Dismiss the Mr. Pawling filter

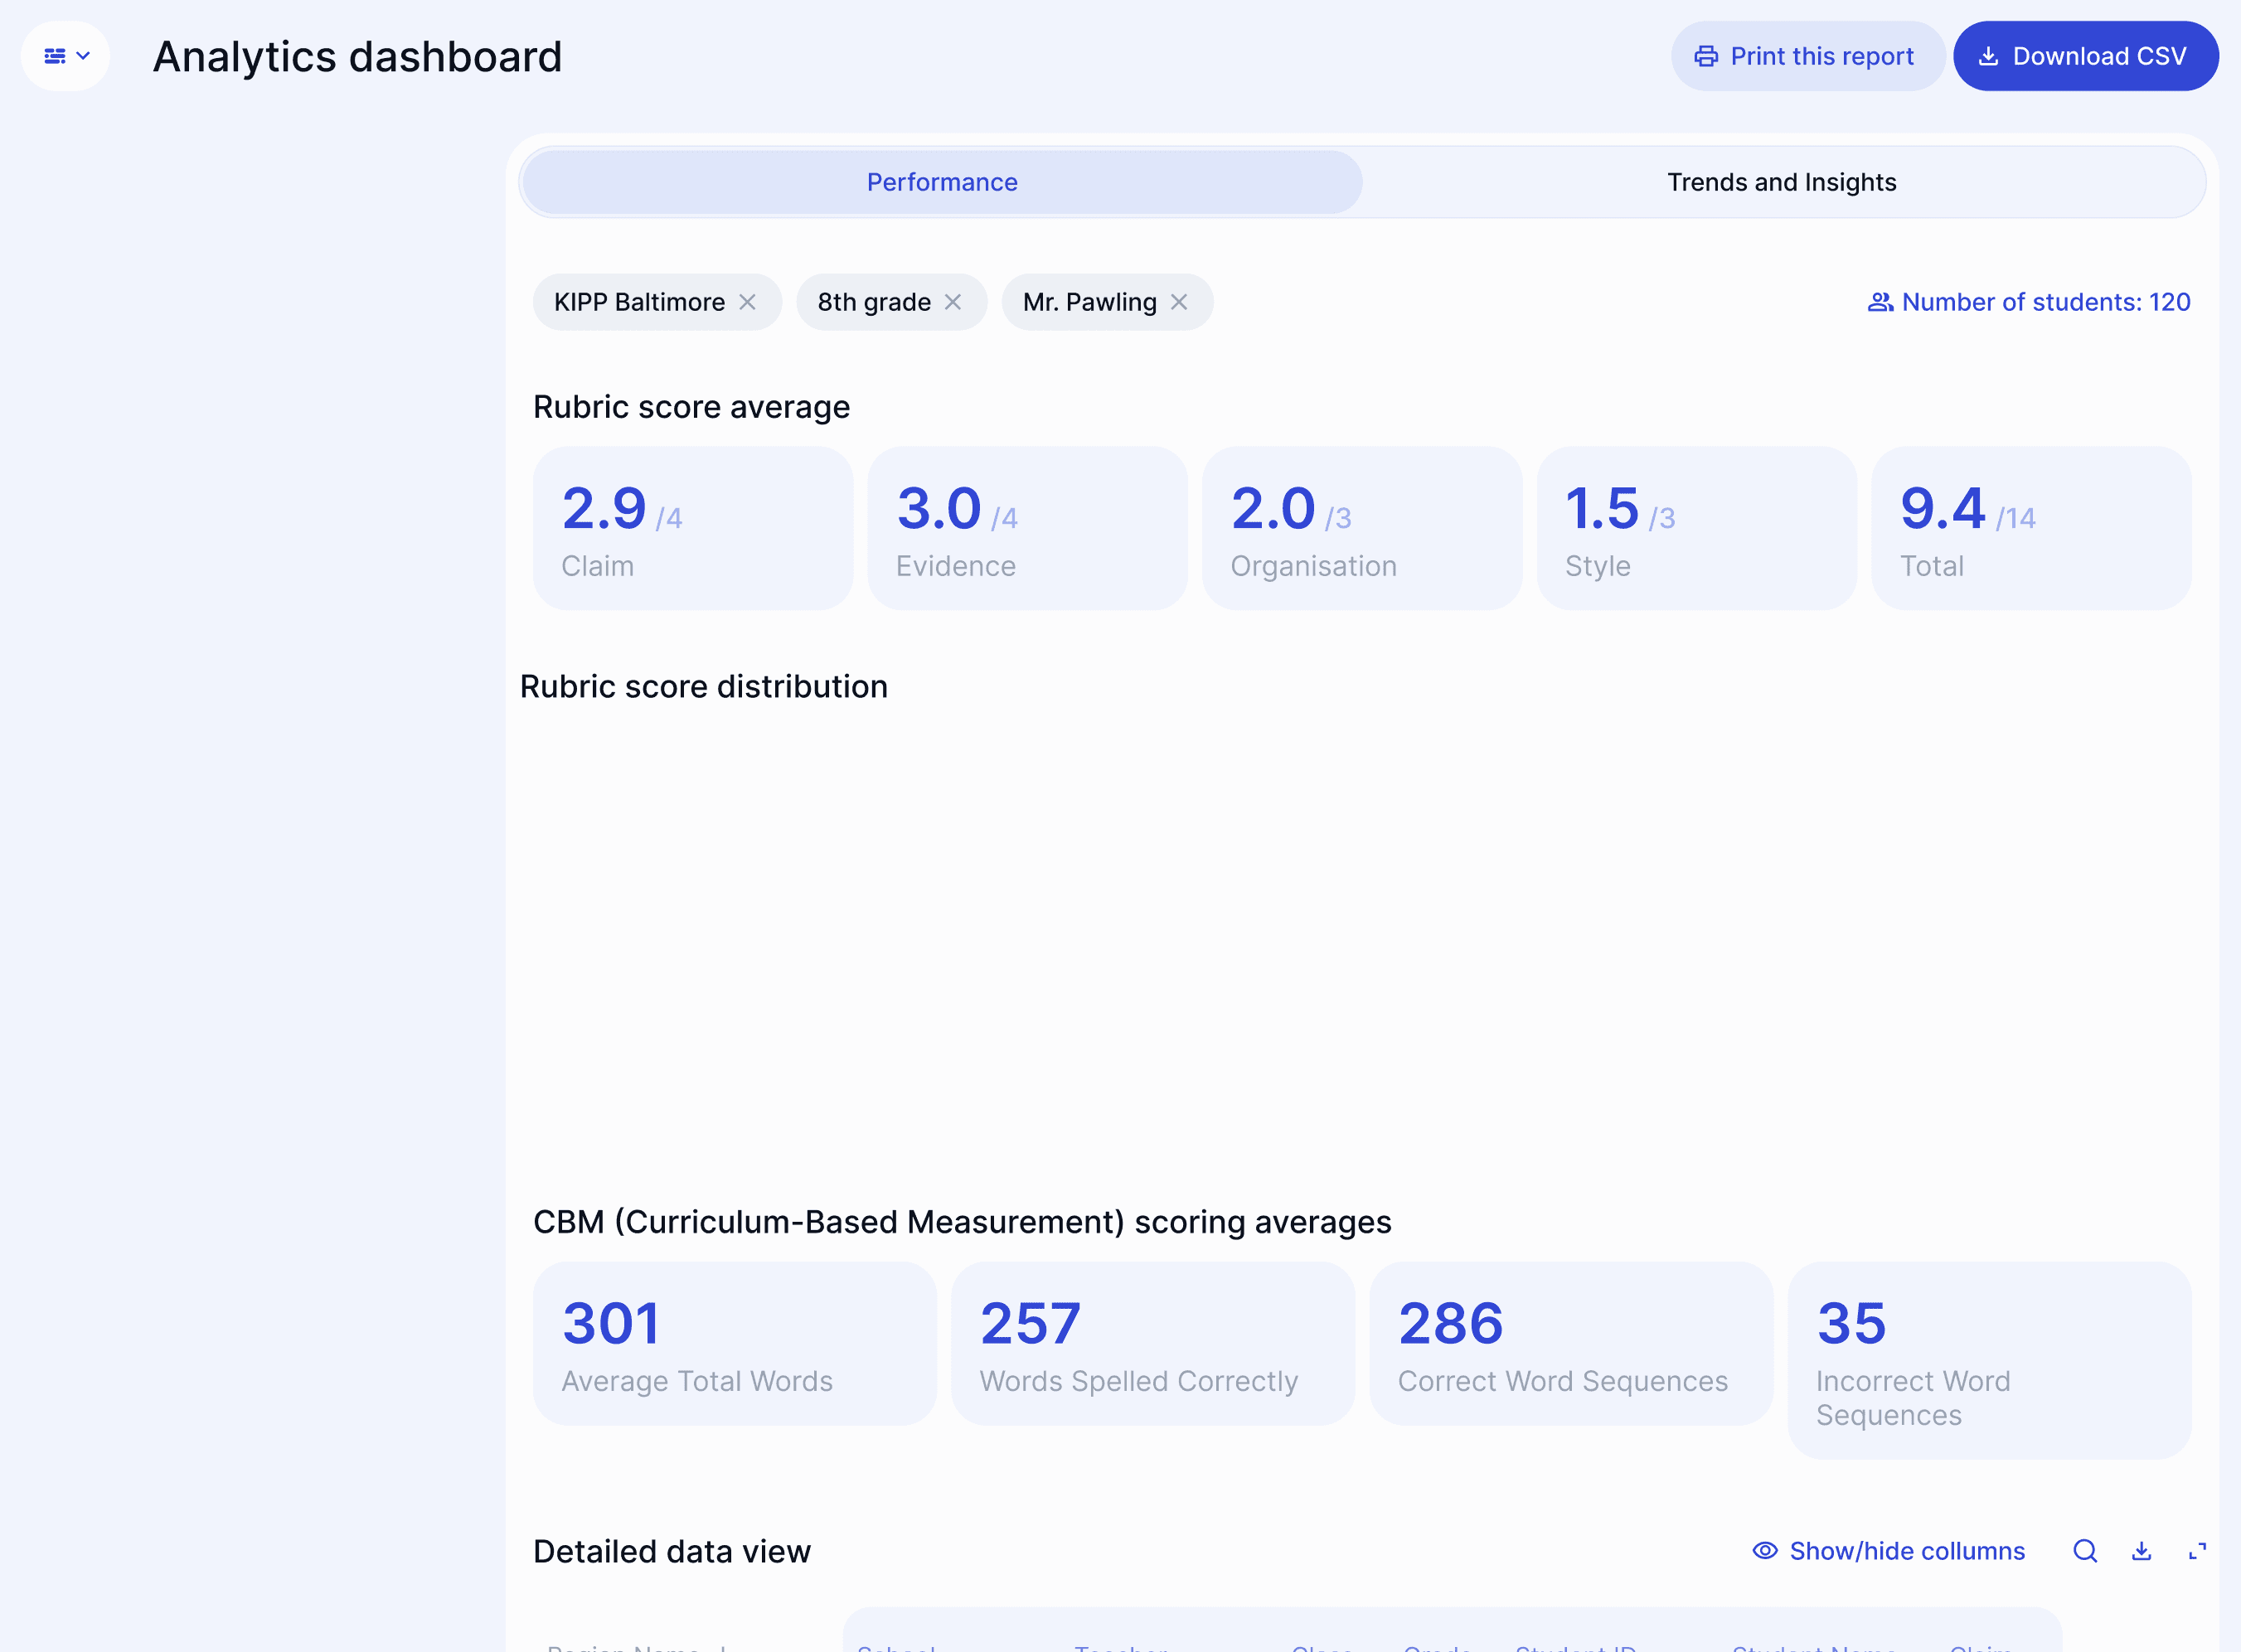[1179, 302]
